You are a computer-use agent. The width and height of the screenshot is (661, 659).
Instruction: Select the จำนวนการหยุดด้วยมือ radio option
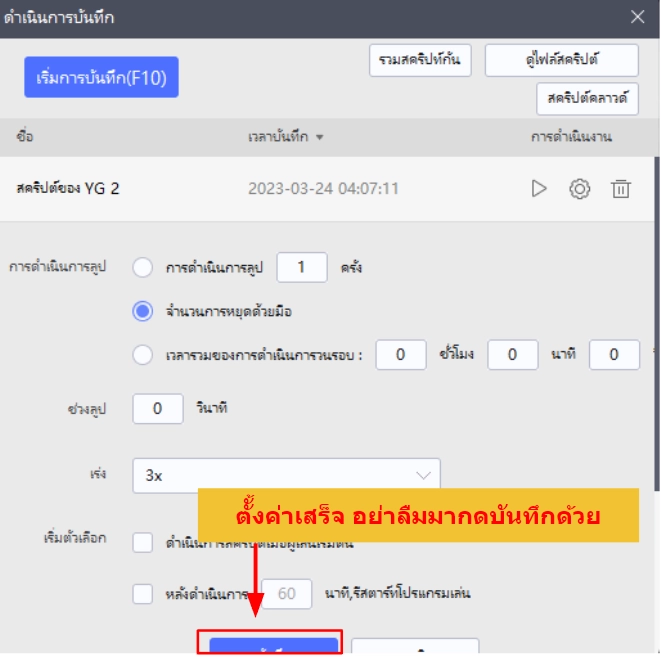coord(143,311)
